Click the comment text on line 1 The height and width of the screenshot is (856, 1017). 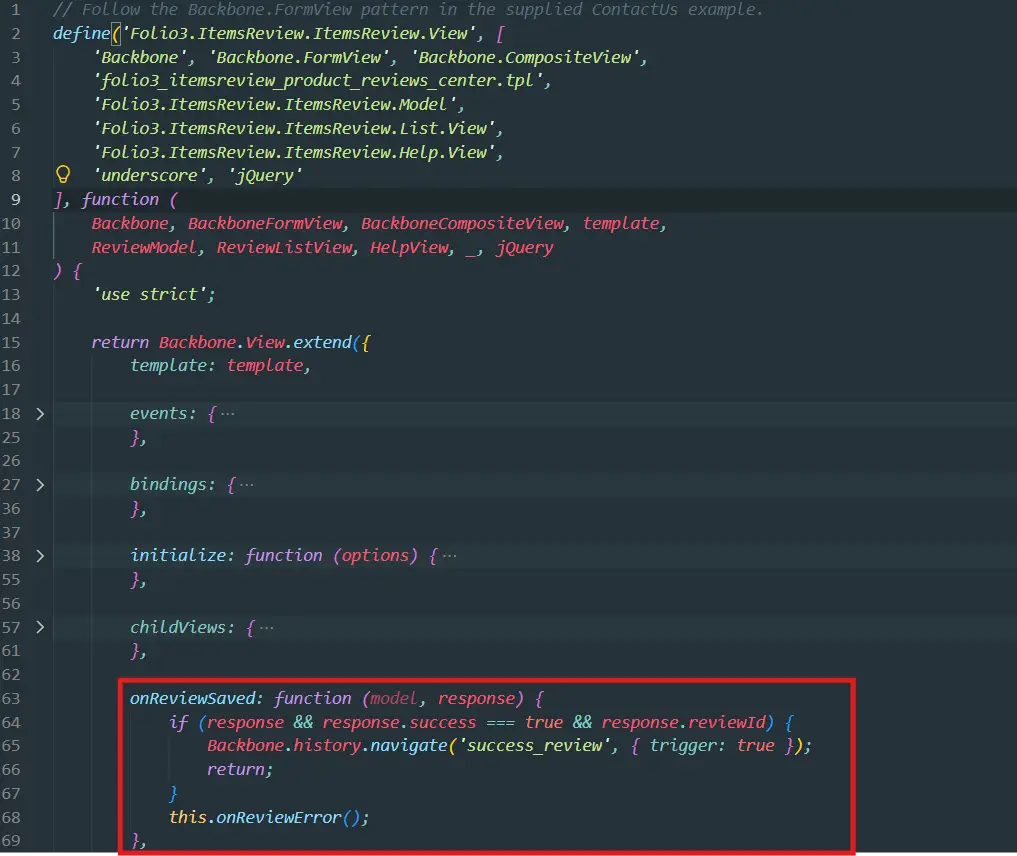tap(409, 10)
